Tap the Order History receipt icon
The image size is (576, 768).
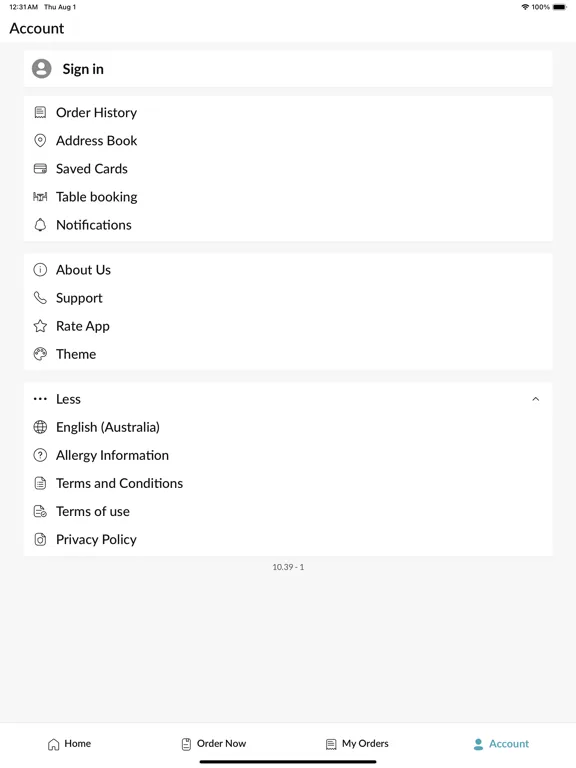pyautogui.click(x=40, y=113)
